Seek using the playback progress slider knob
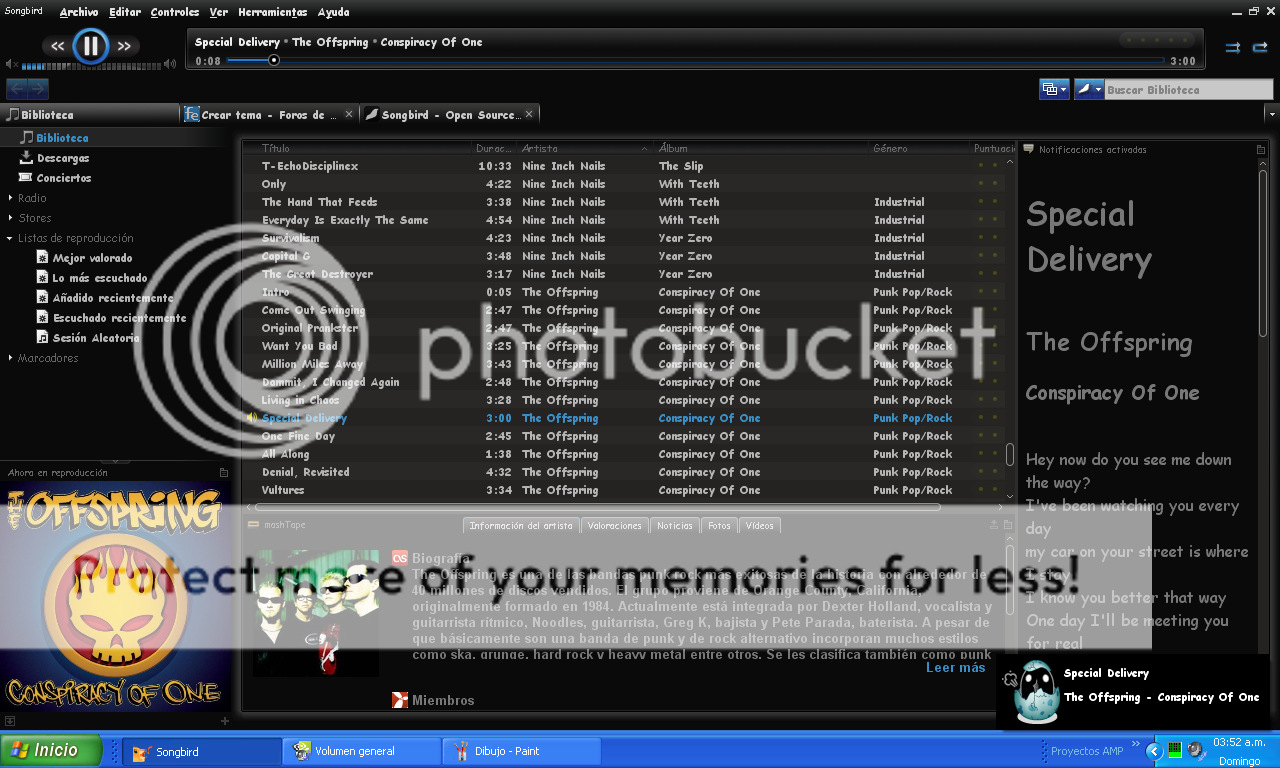Screen dimensions: 1280x768 (274, 61)
